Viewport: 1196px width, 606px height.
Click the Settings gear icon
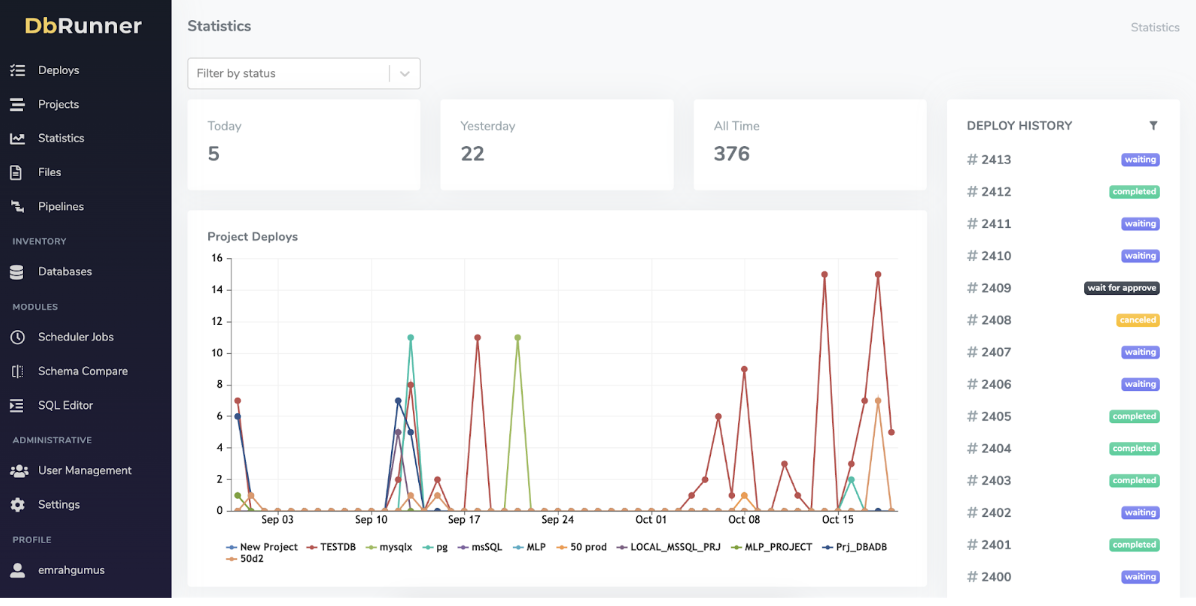tap(17, 505)
